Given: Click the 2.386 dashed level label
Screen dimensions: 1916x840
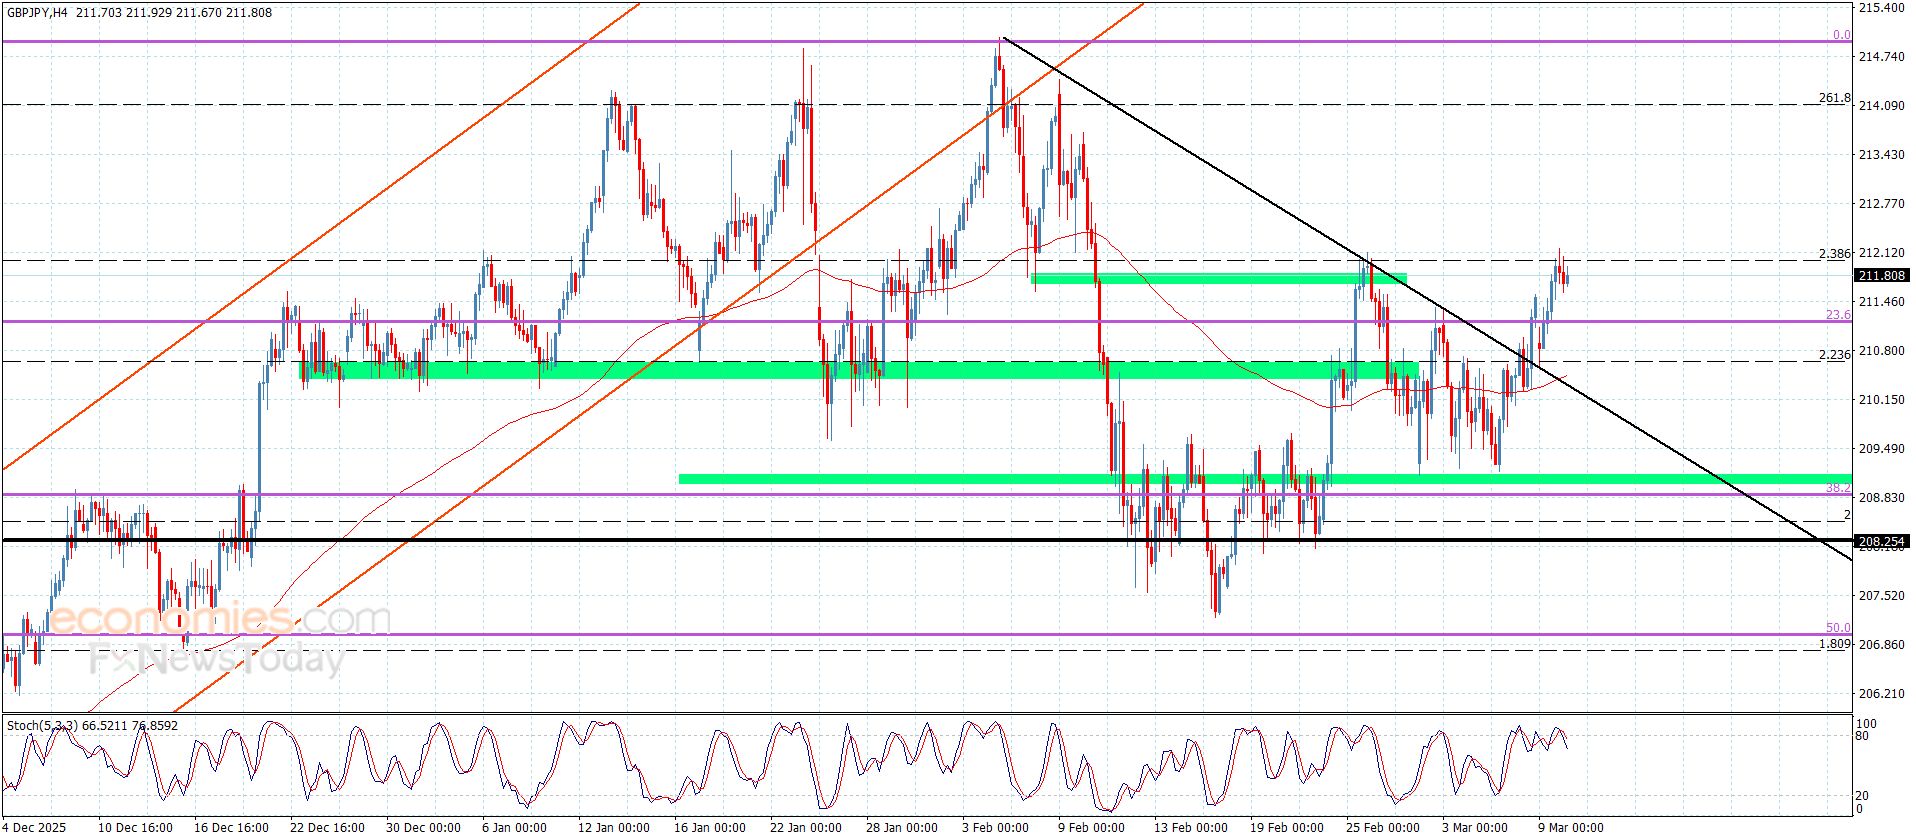Looking at the screenshot, I should pyautogui.click(x=1834, y=254).
